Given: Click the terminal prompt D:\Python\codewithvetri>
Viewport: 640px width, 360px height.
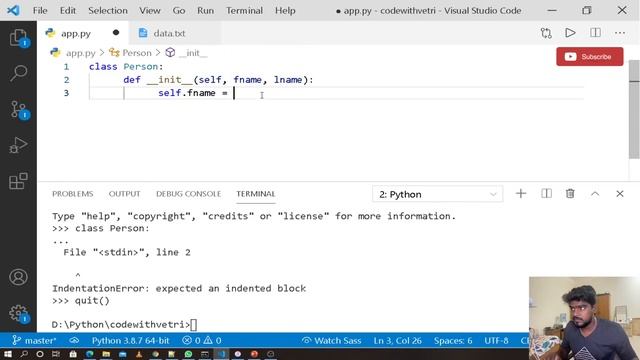Looking at the screenshot, I should tap(121, 325).
